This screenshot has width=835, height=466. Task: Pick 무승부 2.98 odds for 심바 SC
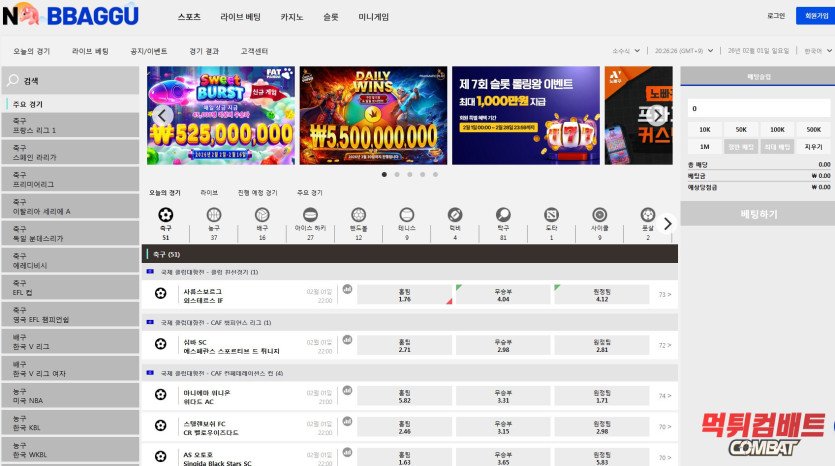click(x=503, y=346)
